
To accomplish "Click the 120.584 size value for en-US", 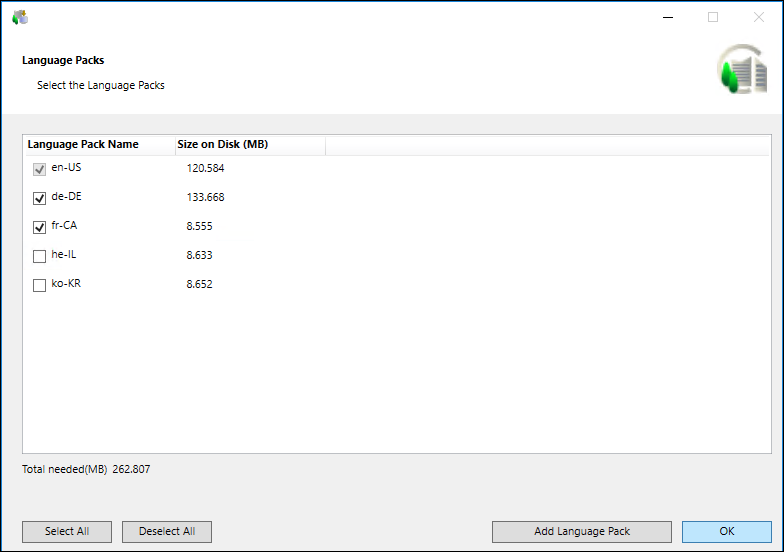I will pos(205,169).
